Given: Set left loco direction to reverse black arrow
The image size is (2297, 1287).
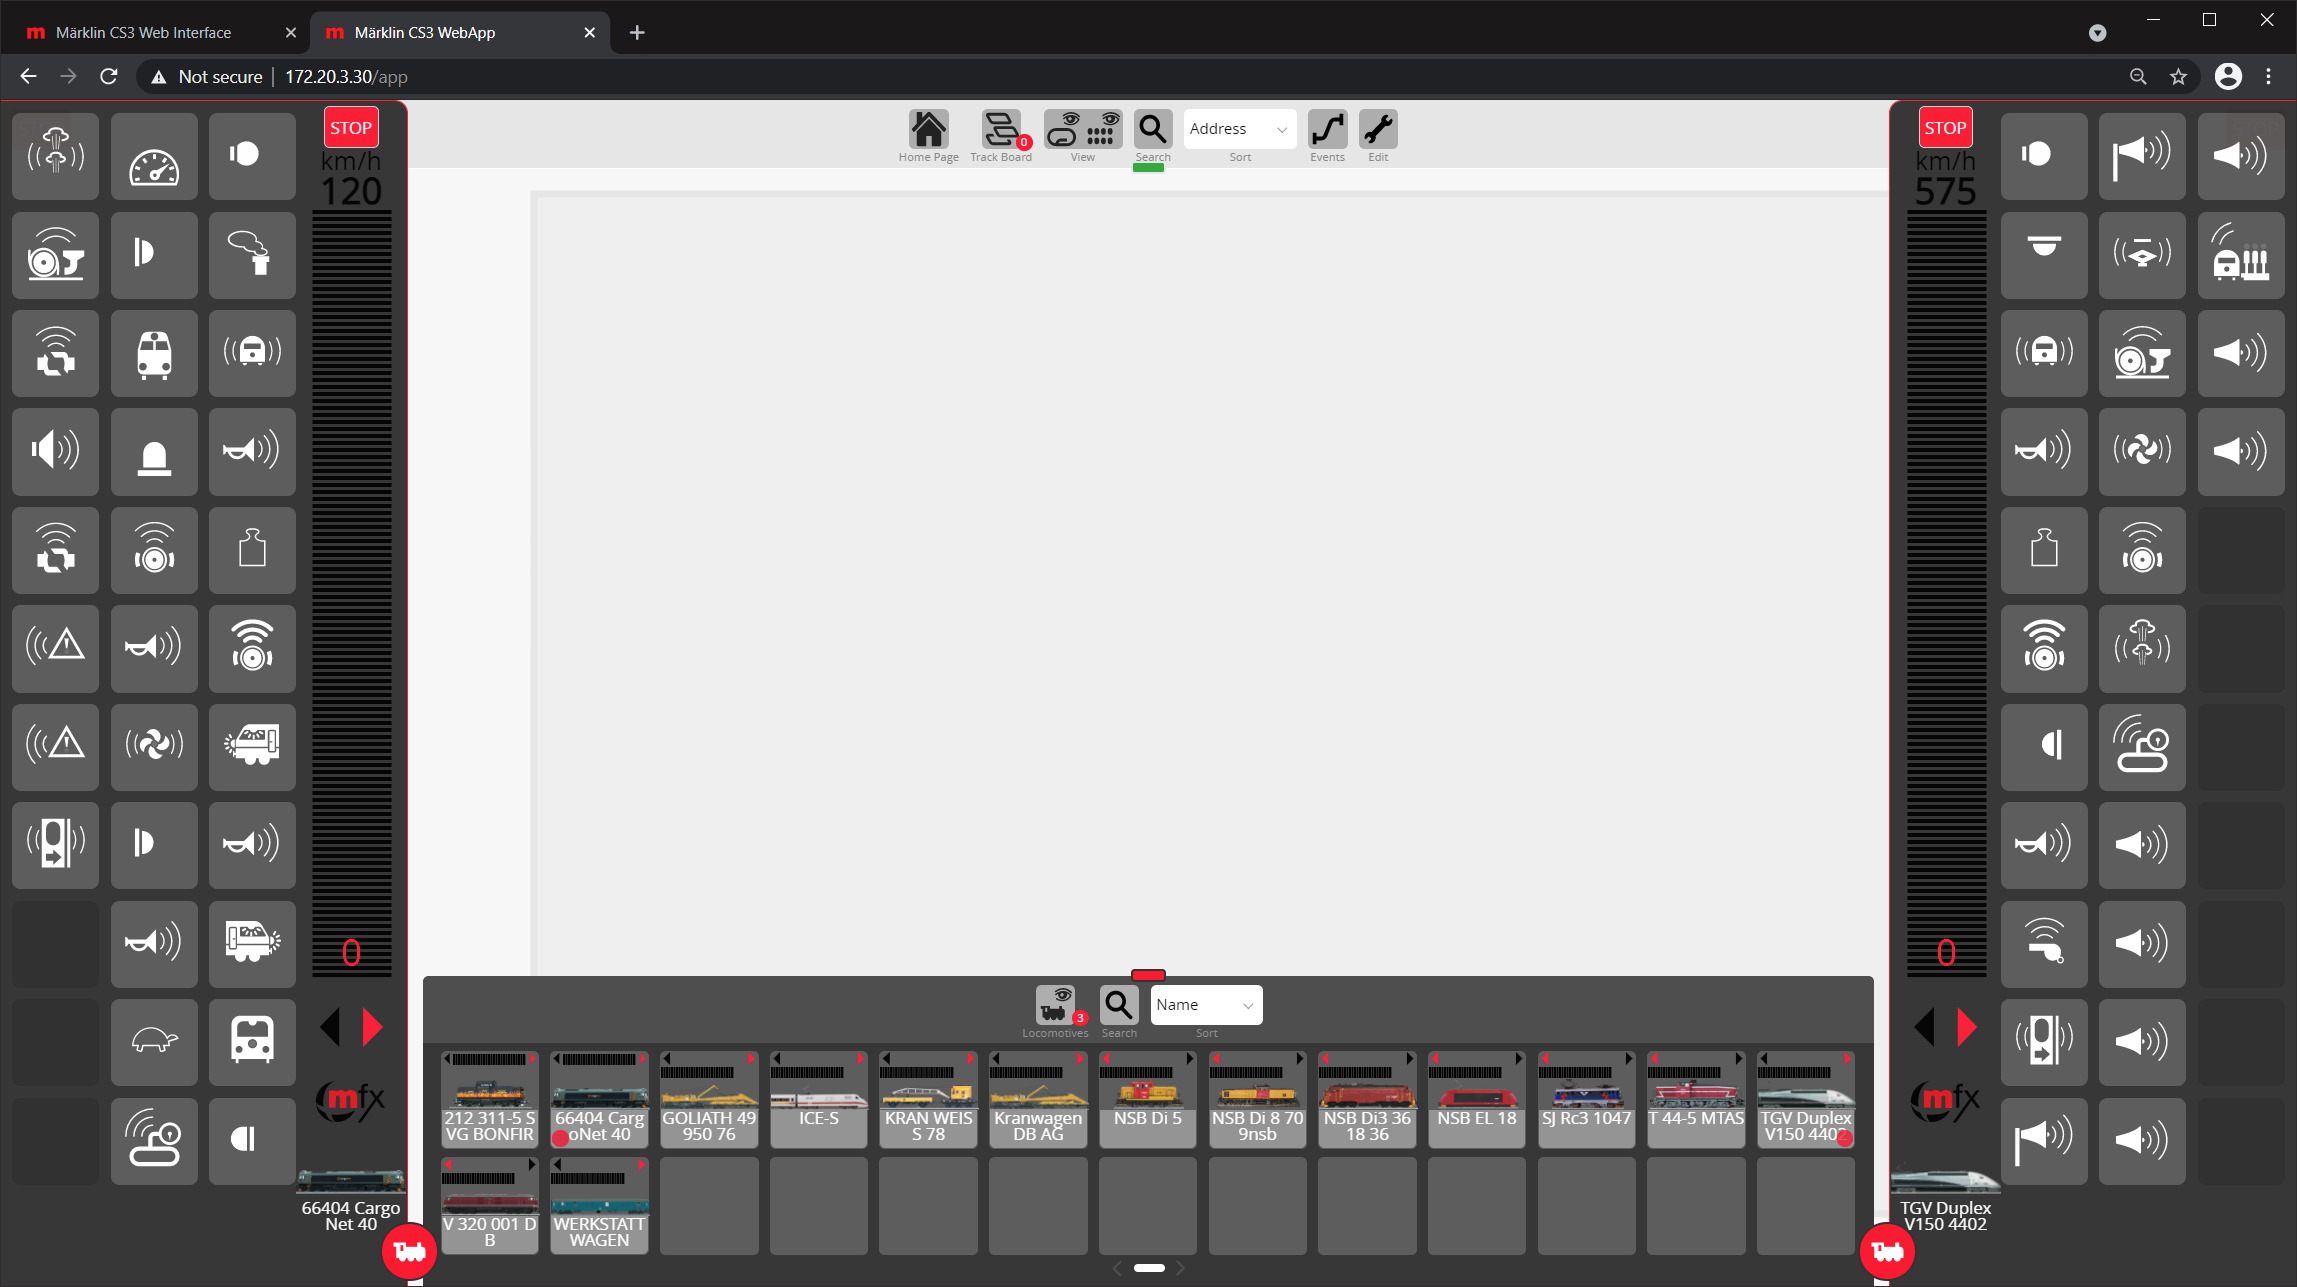Looking at the screenshot, I should click(x=330, y=1027).
